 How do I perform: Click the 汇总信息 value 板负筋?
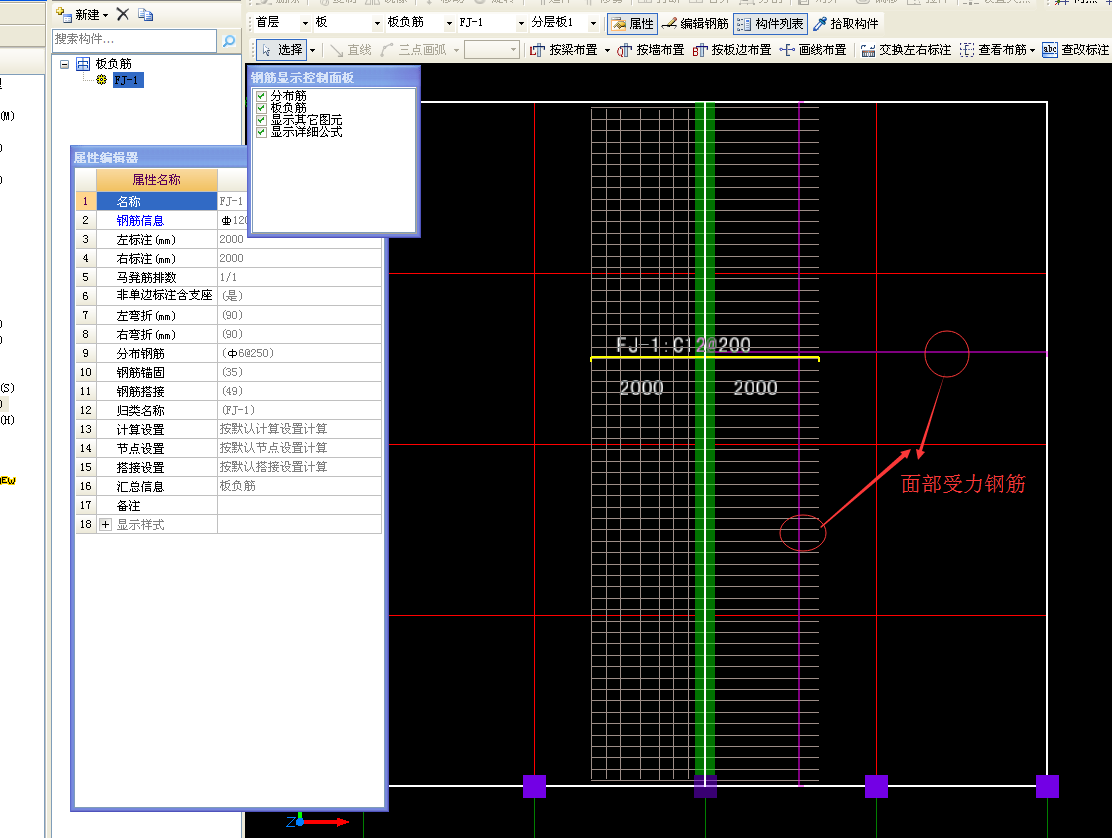[299, 486]
